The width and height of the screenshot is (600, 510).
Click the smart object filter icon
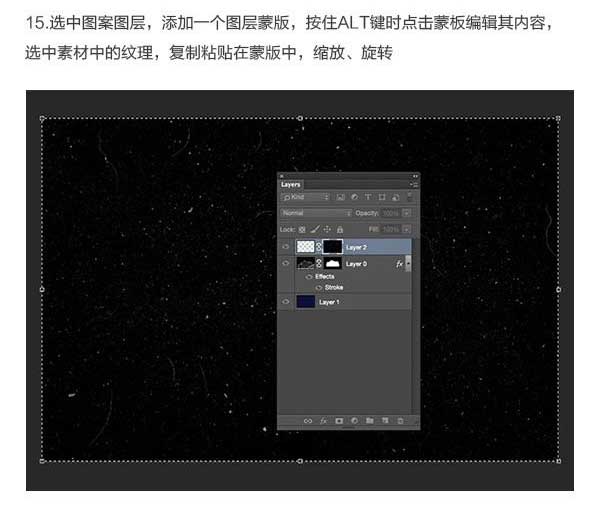tap(396, 197)
